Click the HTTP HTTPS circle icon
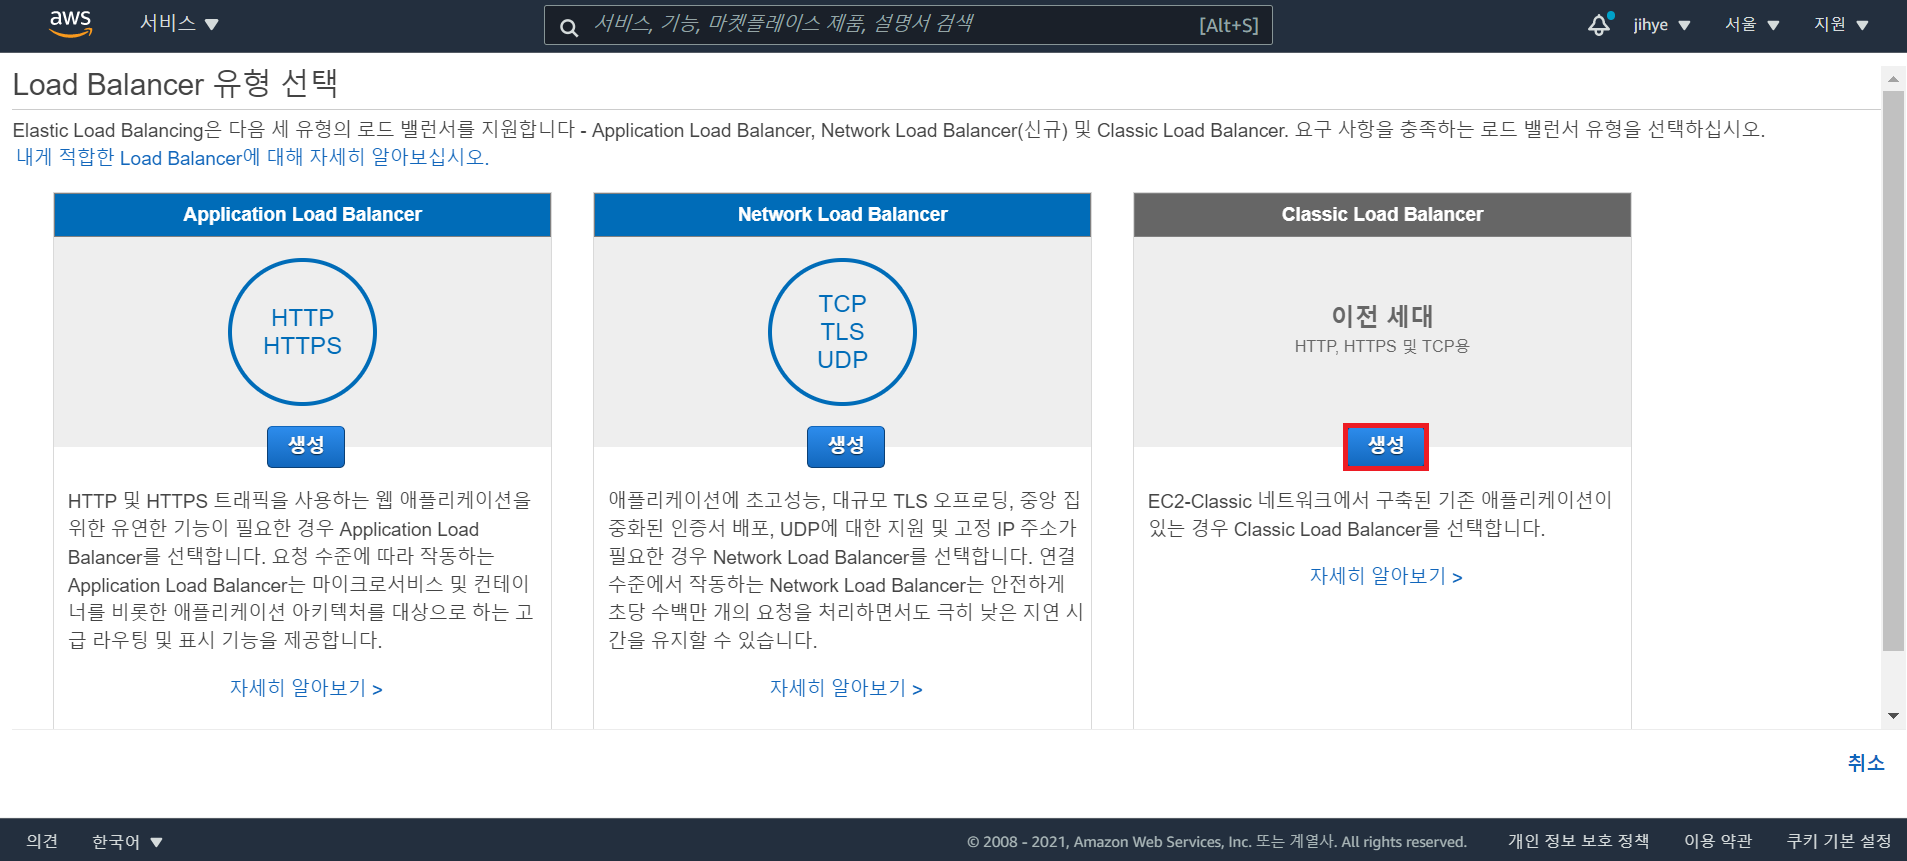This screenshot has height=861, width=1907. click(302, 332)
